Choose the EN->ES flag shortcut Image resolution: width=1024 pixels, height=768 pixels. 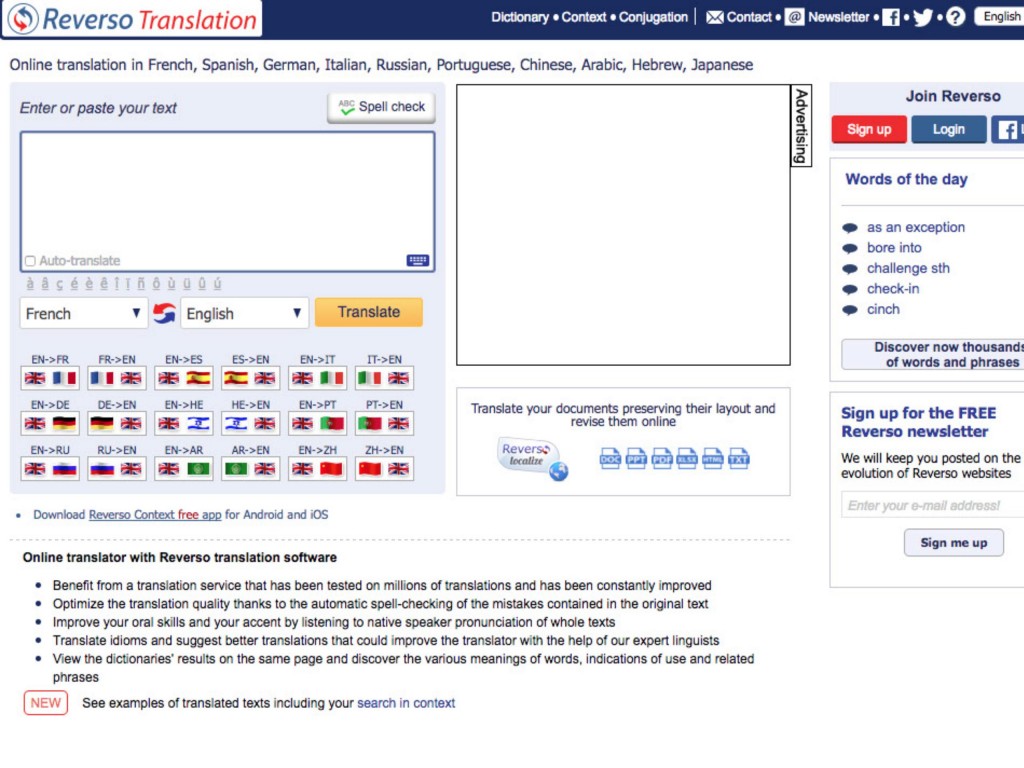tap(184, 378)
